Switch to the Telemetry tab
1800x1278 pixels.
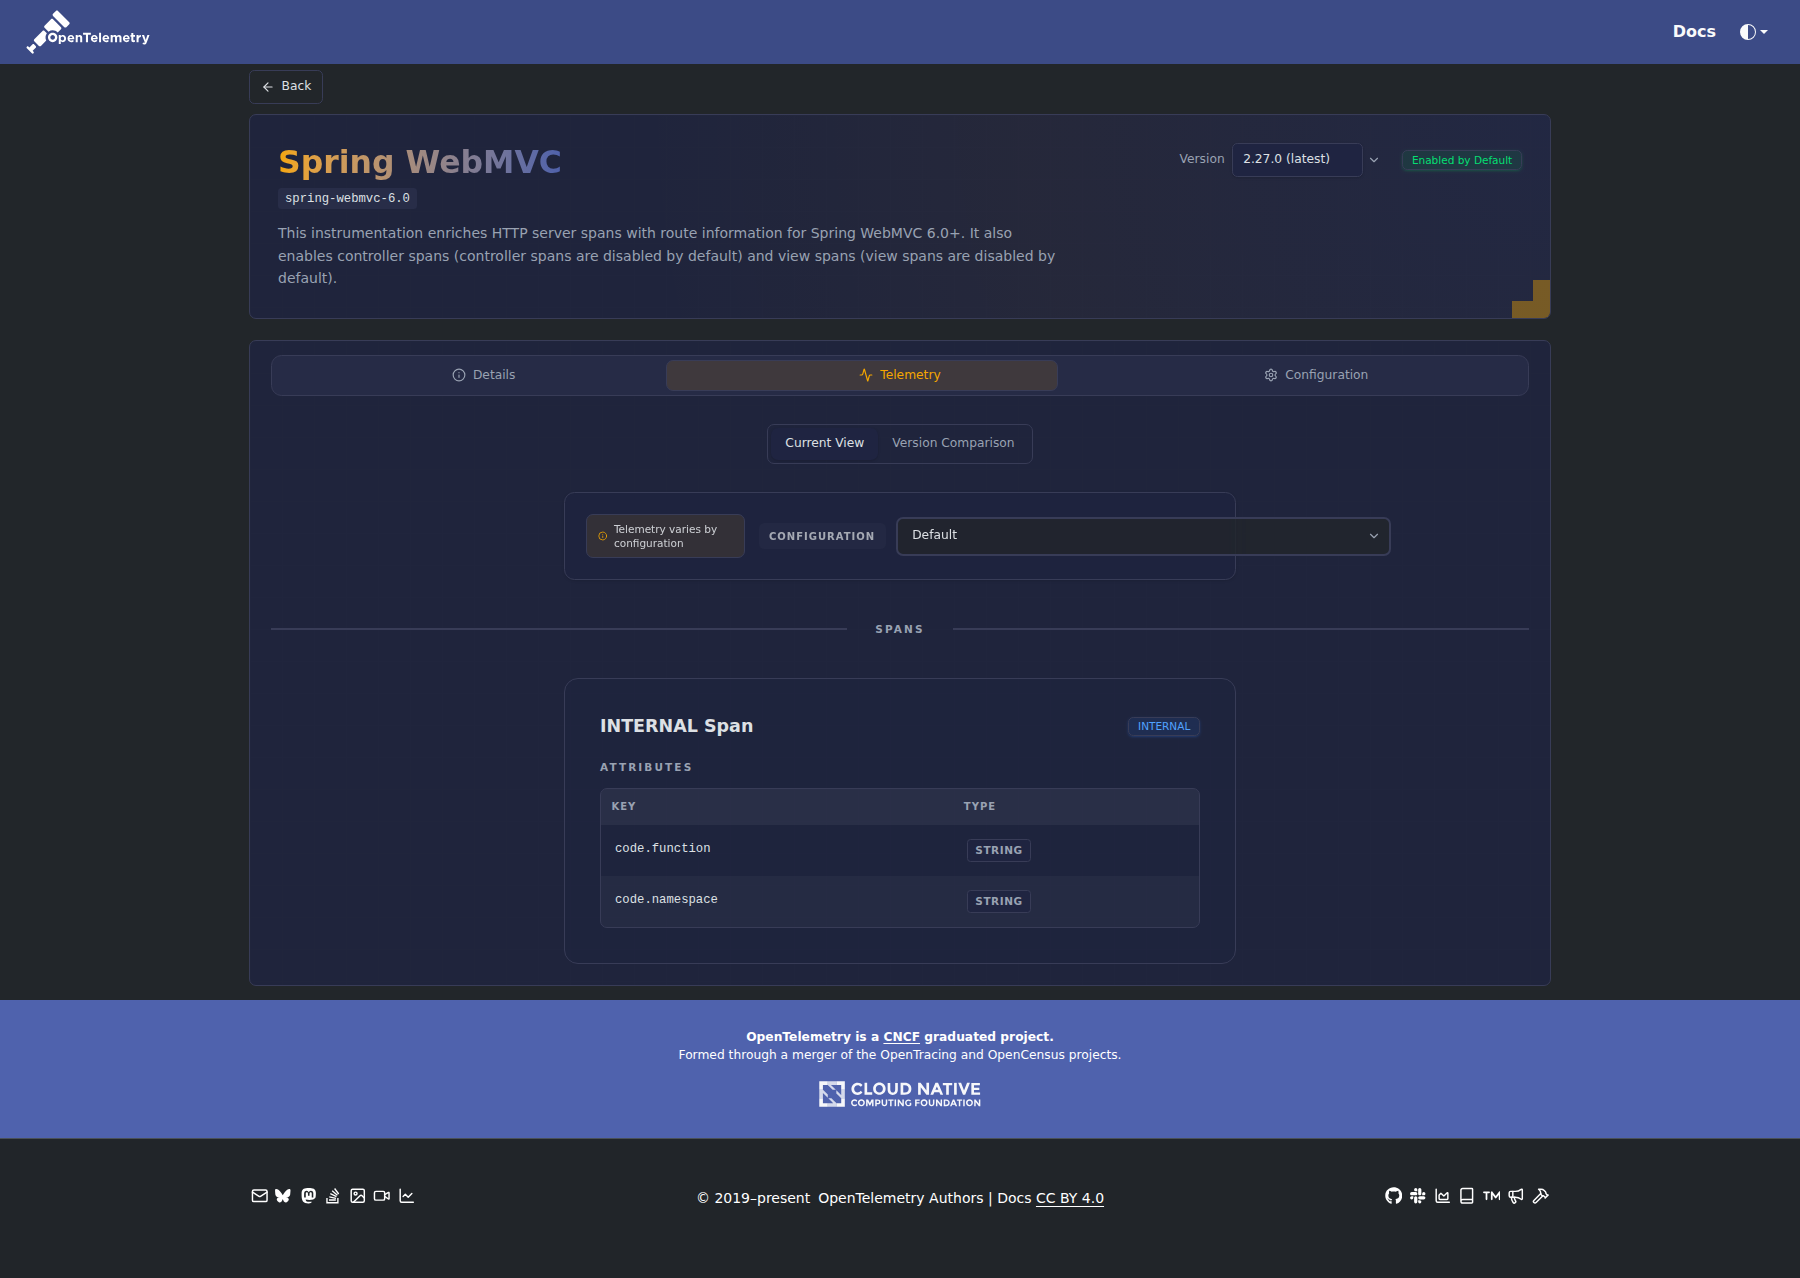(x=862, y=375)
